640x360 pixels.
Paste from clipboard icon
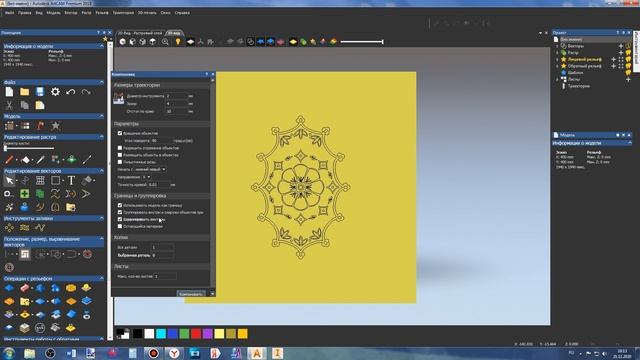(40, 105)
